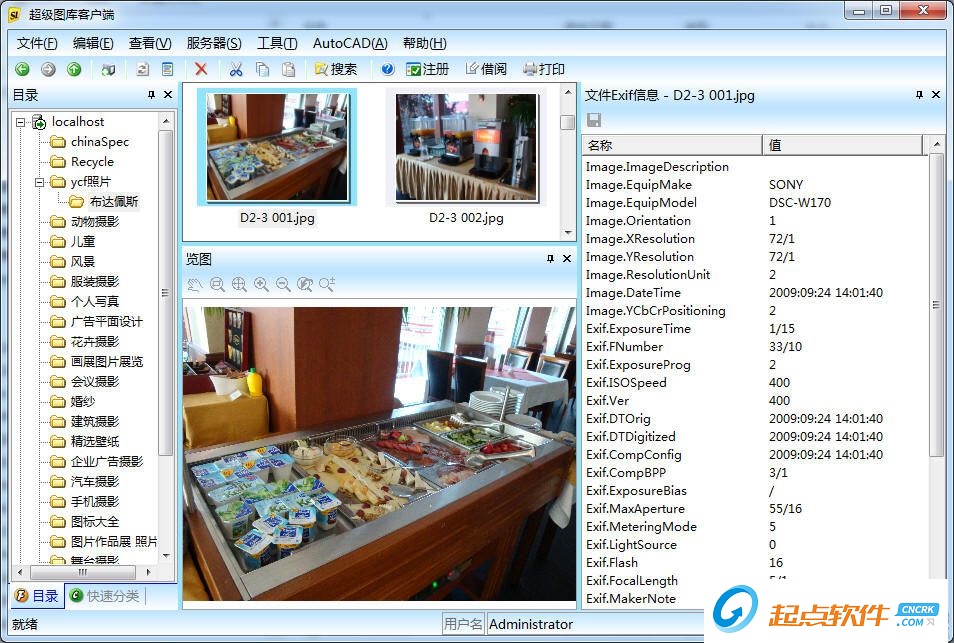Click zoom in on the preview toolbar

pos(262,285)
